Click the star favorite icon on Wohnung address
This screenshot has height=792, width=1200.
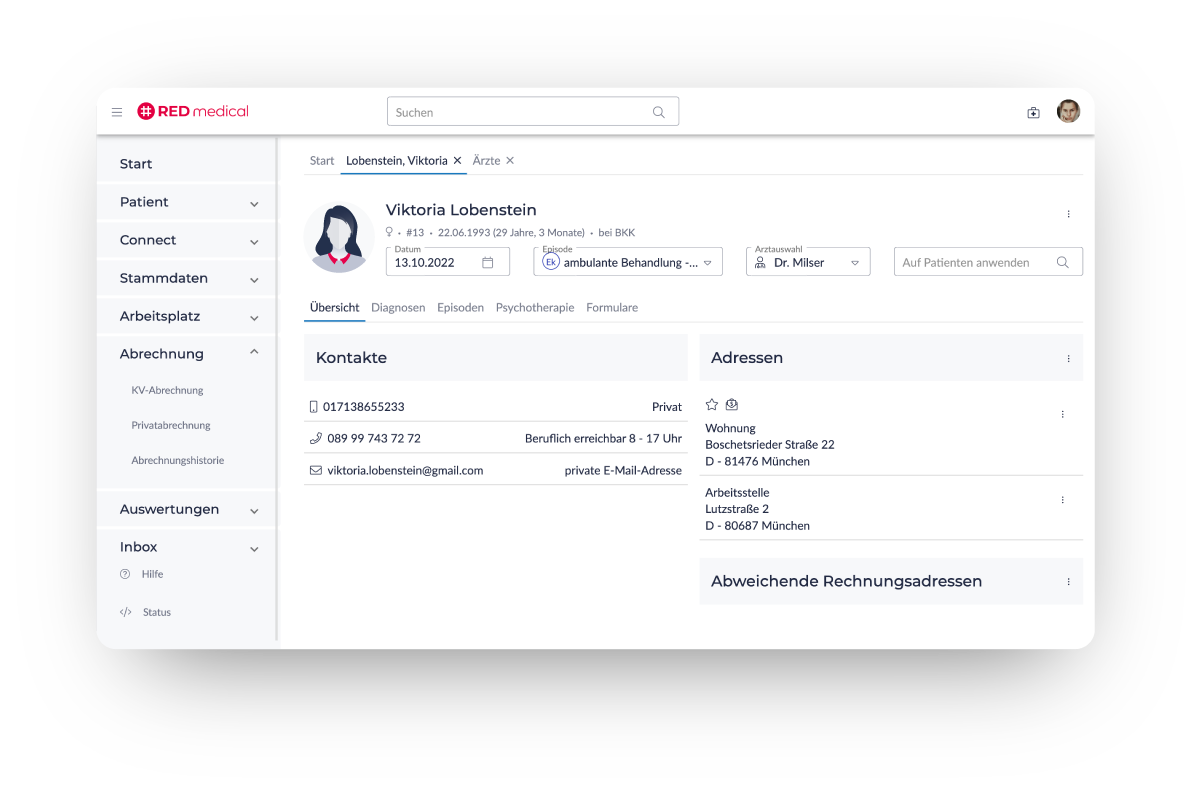712,405
